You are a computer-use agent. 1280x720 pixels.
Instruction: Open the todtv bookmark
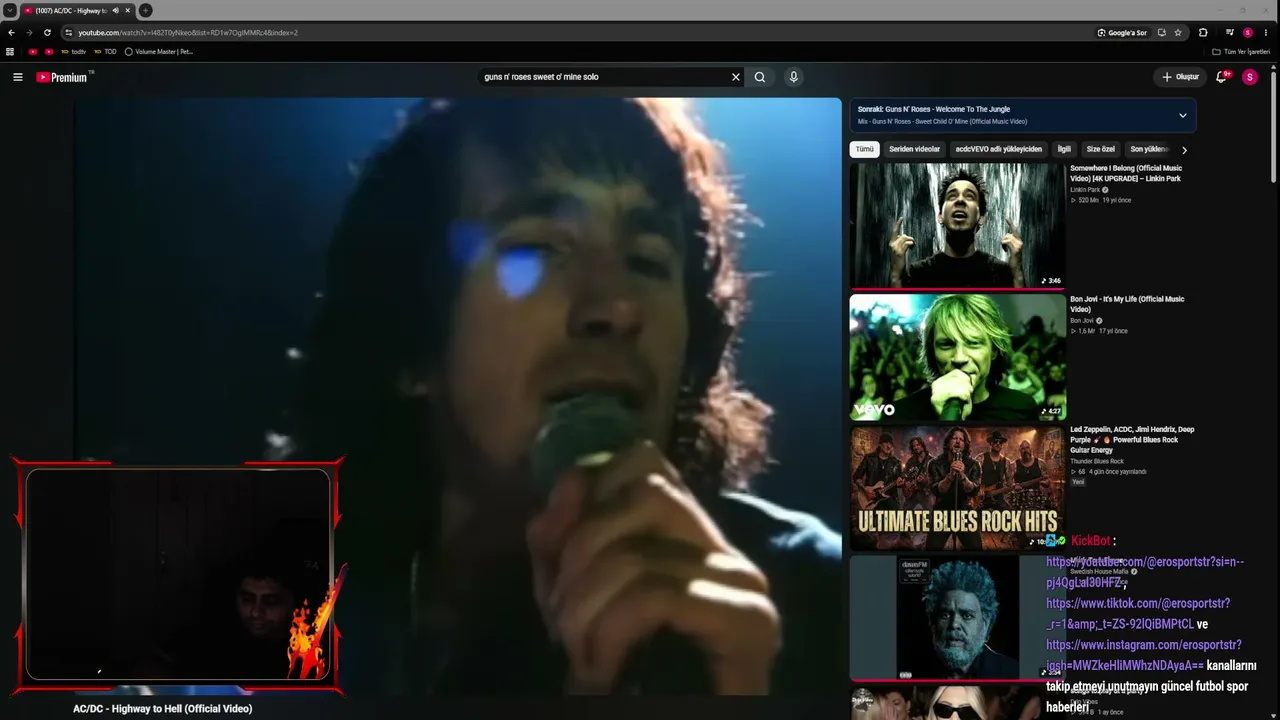point(74,51)
